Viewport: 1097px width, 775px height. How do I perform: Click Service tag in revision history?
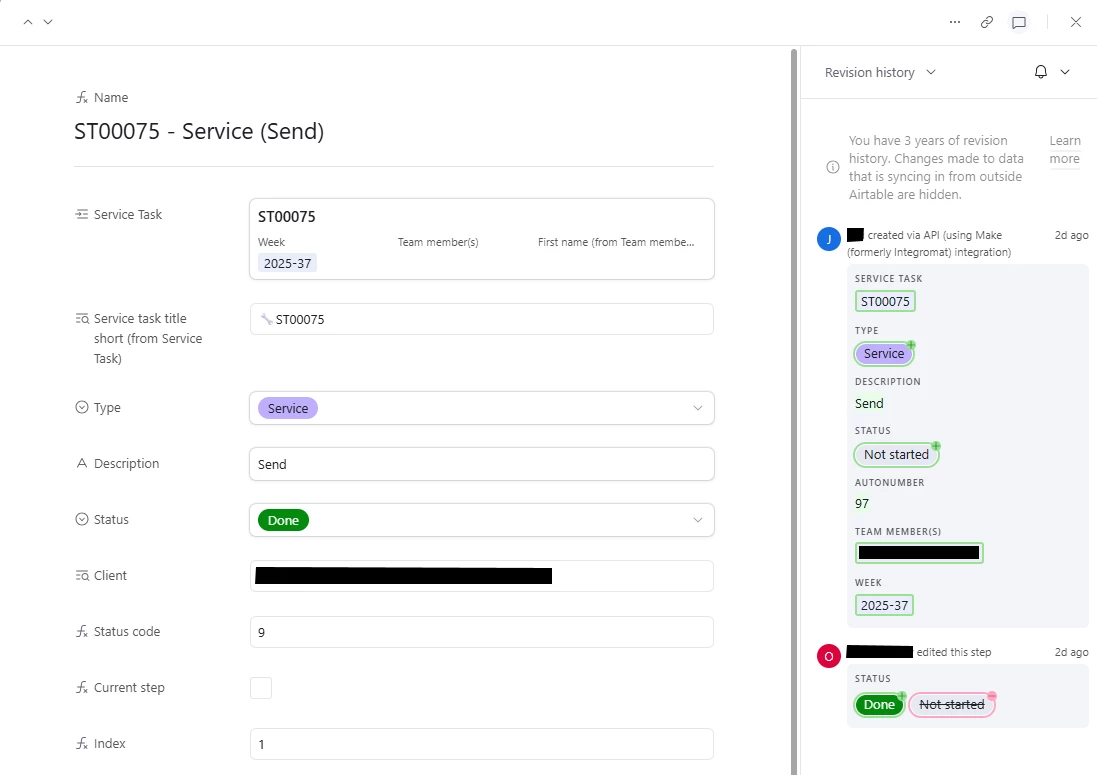pyautogui.click(x=884, y=353)
